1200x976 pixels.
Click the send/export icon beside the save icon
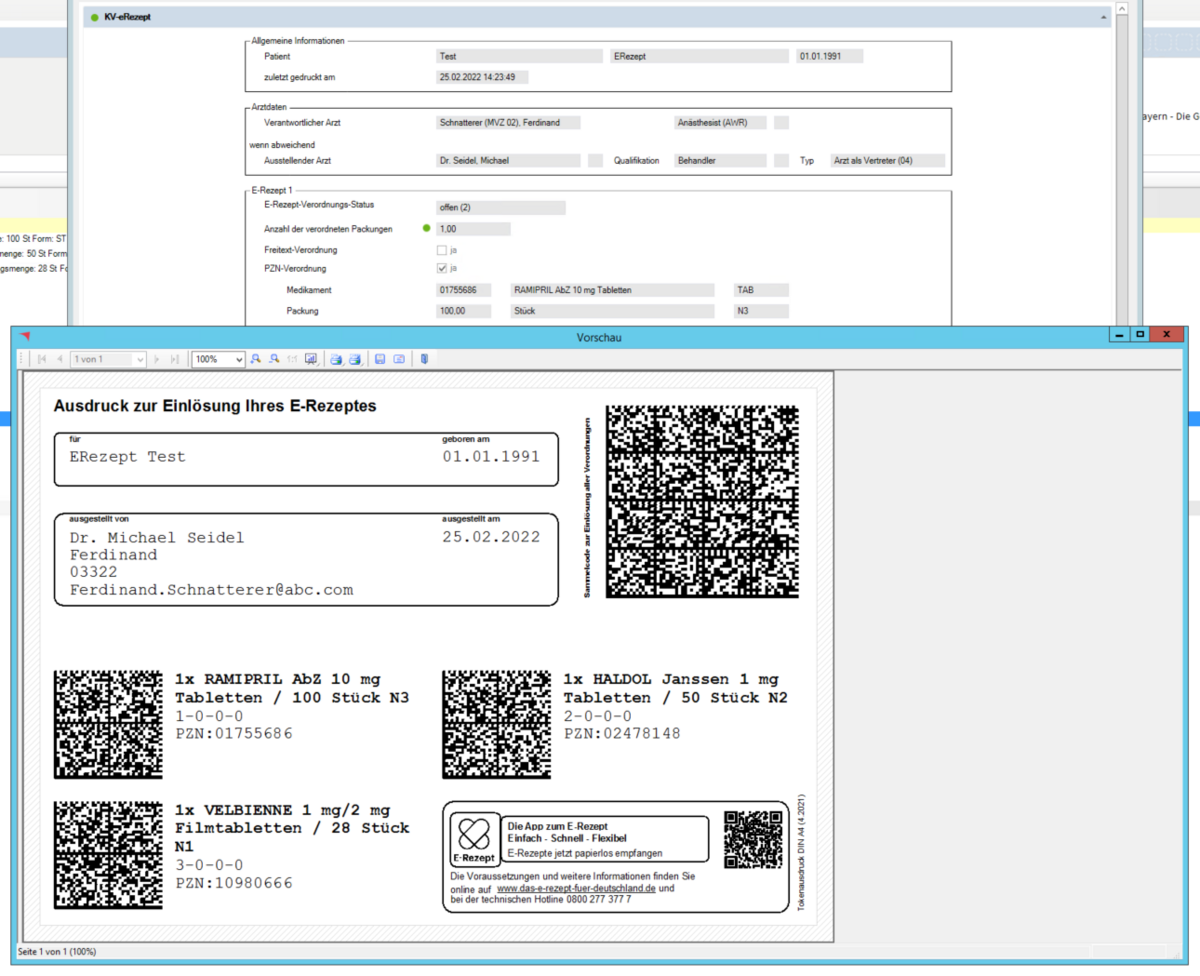(x=399, y=359)
